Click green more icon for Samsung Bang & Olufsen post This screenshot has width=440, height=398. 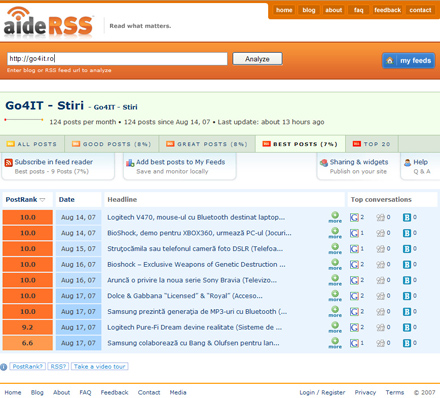click(335, 343)
